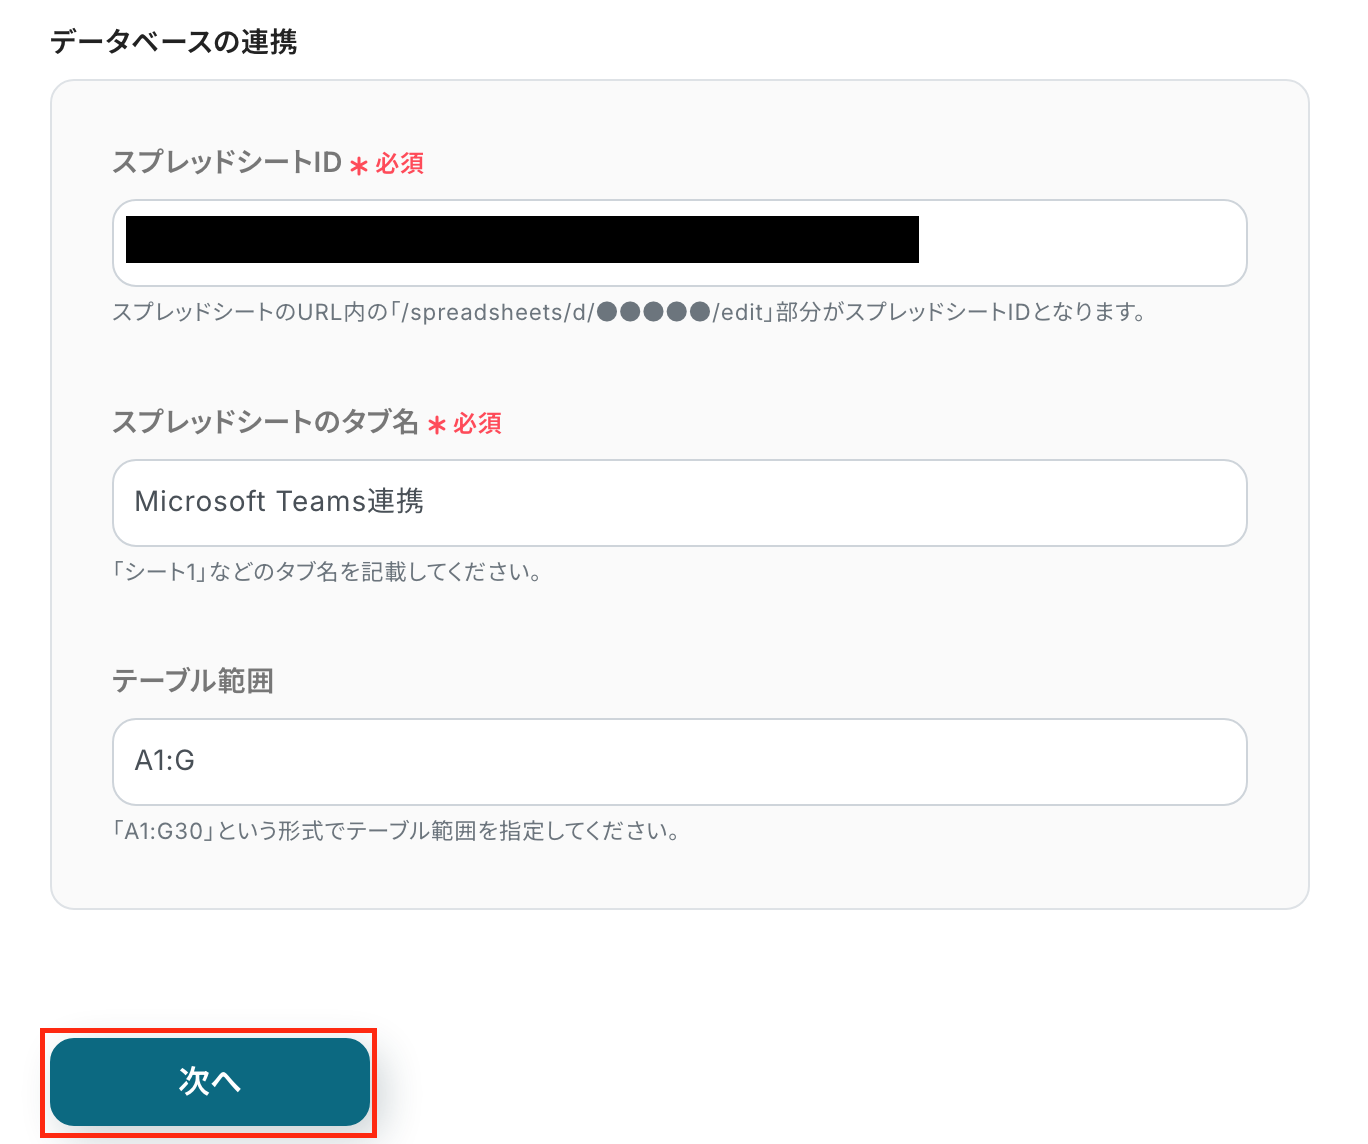Focus the スプレッドシートID input field
This screenshot has height=1144, width=1368.
pyautogui.click(x=1080, y=243)
